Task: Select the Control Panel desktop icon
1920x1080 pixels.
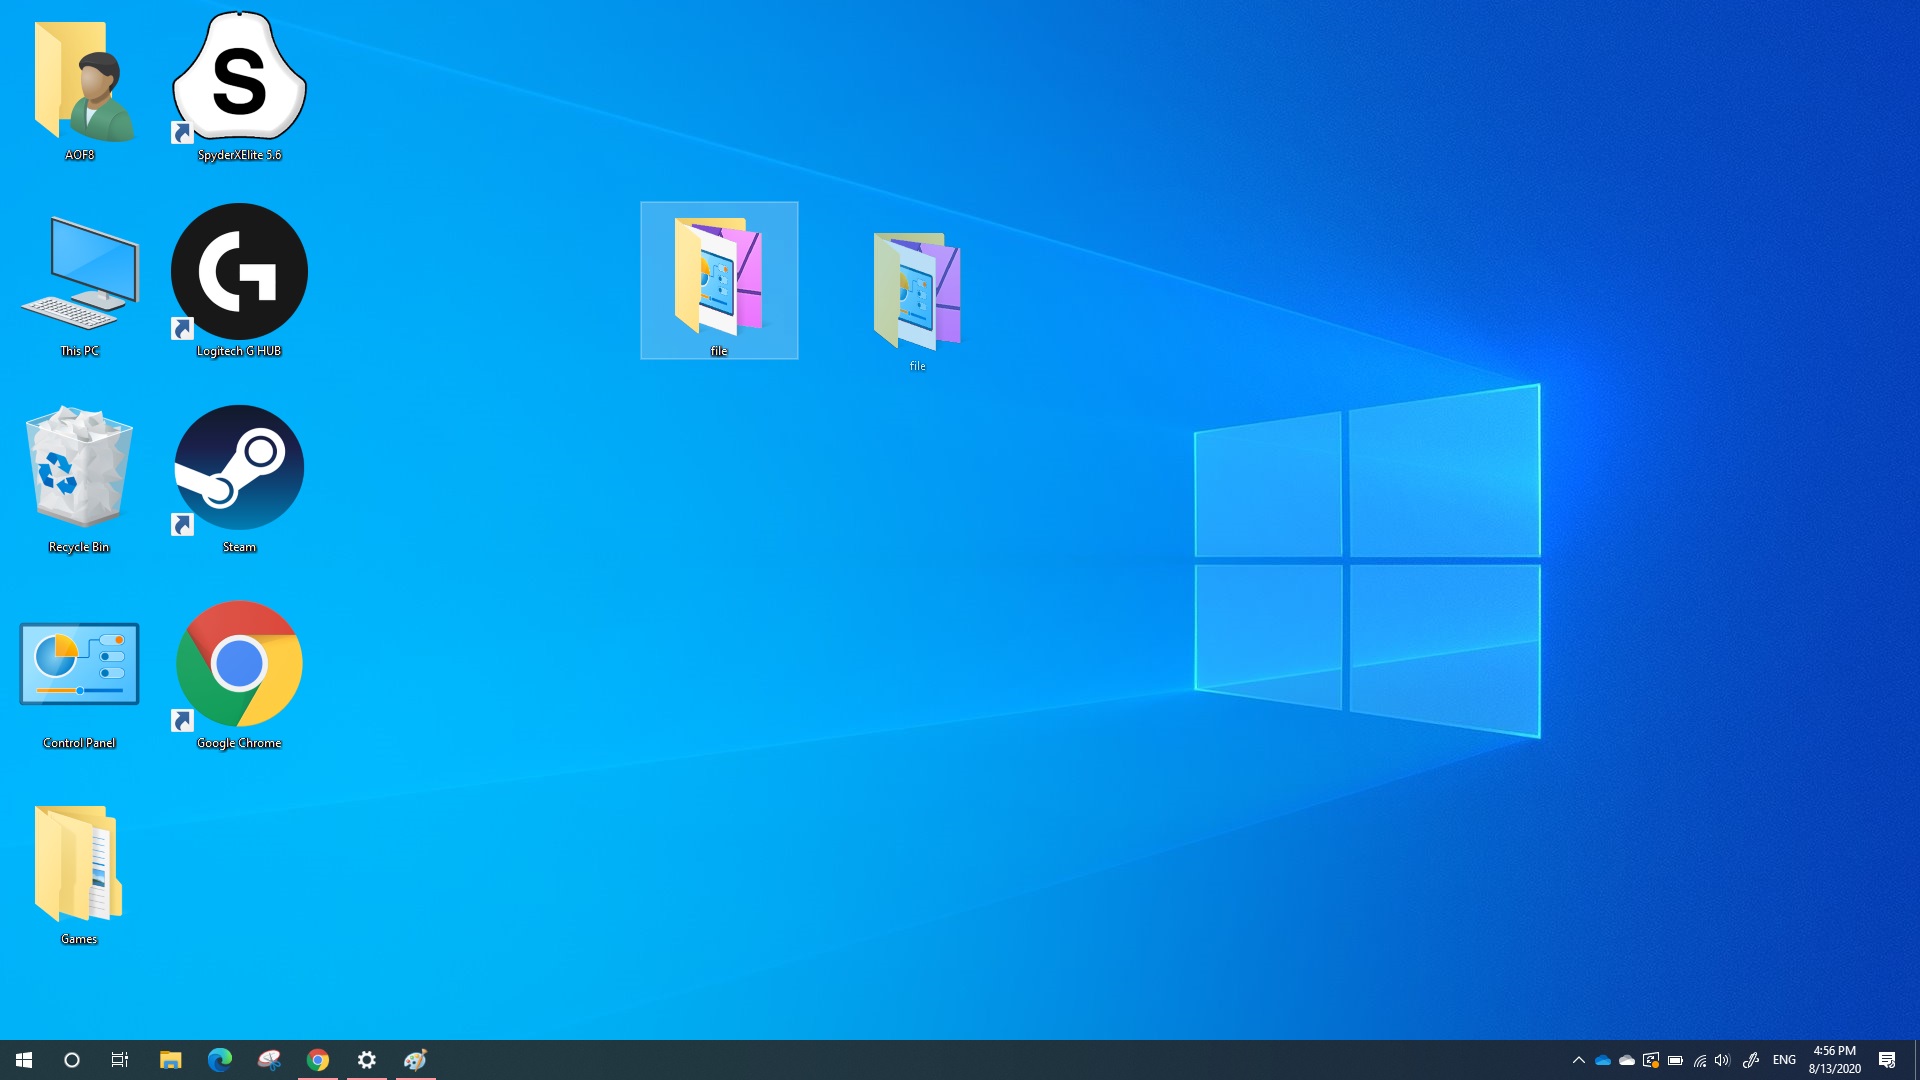Action: point(79,665)
